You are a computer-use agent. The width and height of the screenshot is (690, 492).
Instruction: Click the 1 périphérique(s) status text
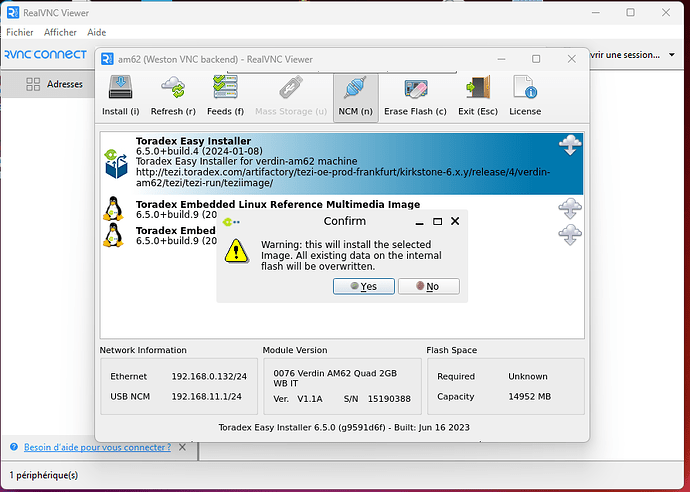[x=44, y=475]
